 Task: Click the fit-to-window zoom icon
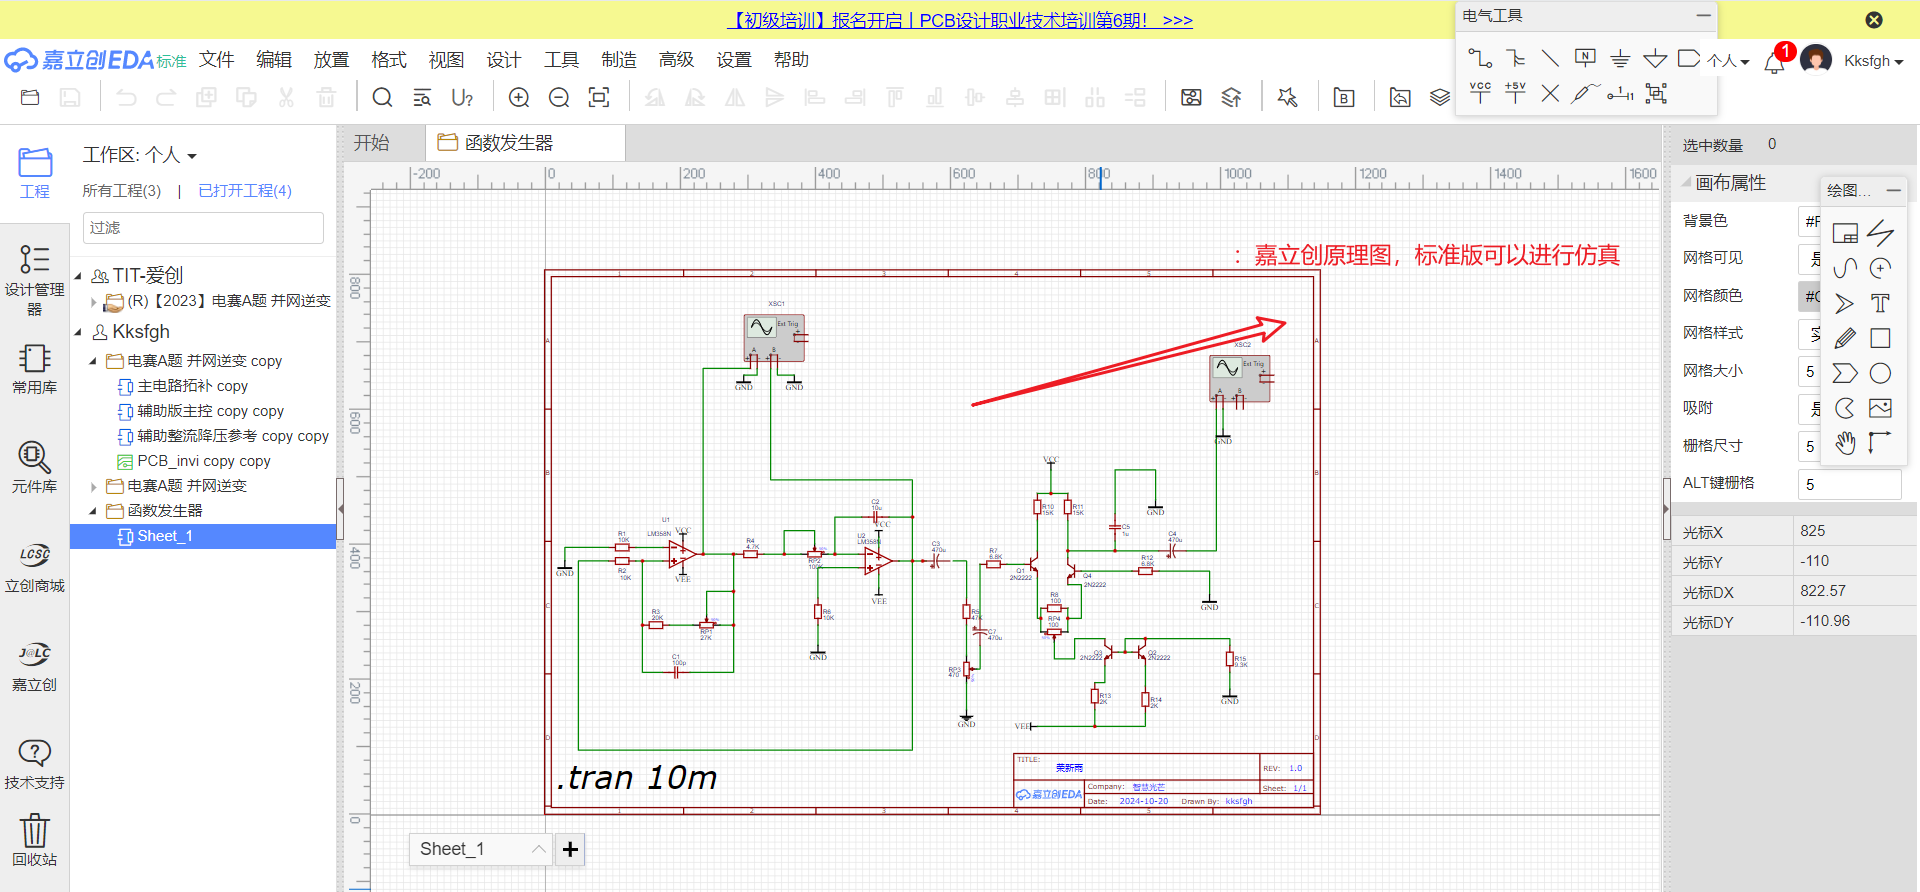point(599,97)
